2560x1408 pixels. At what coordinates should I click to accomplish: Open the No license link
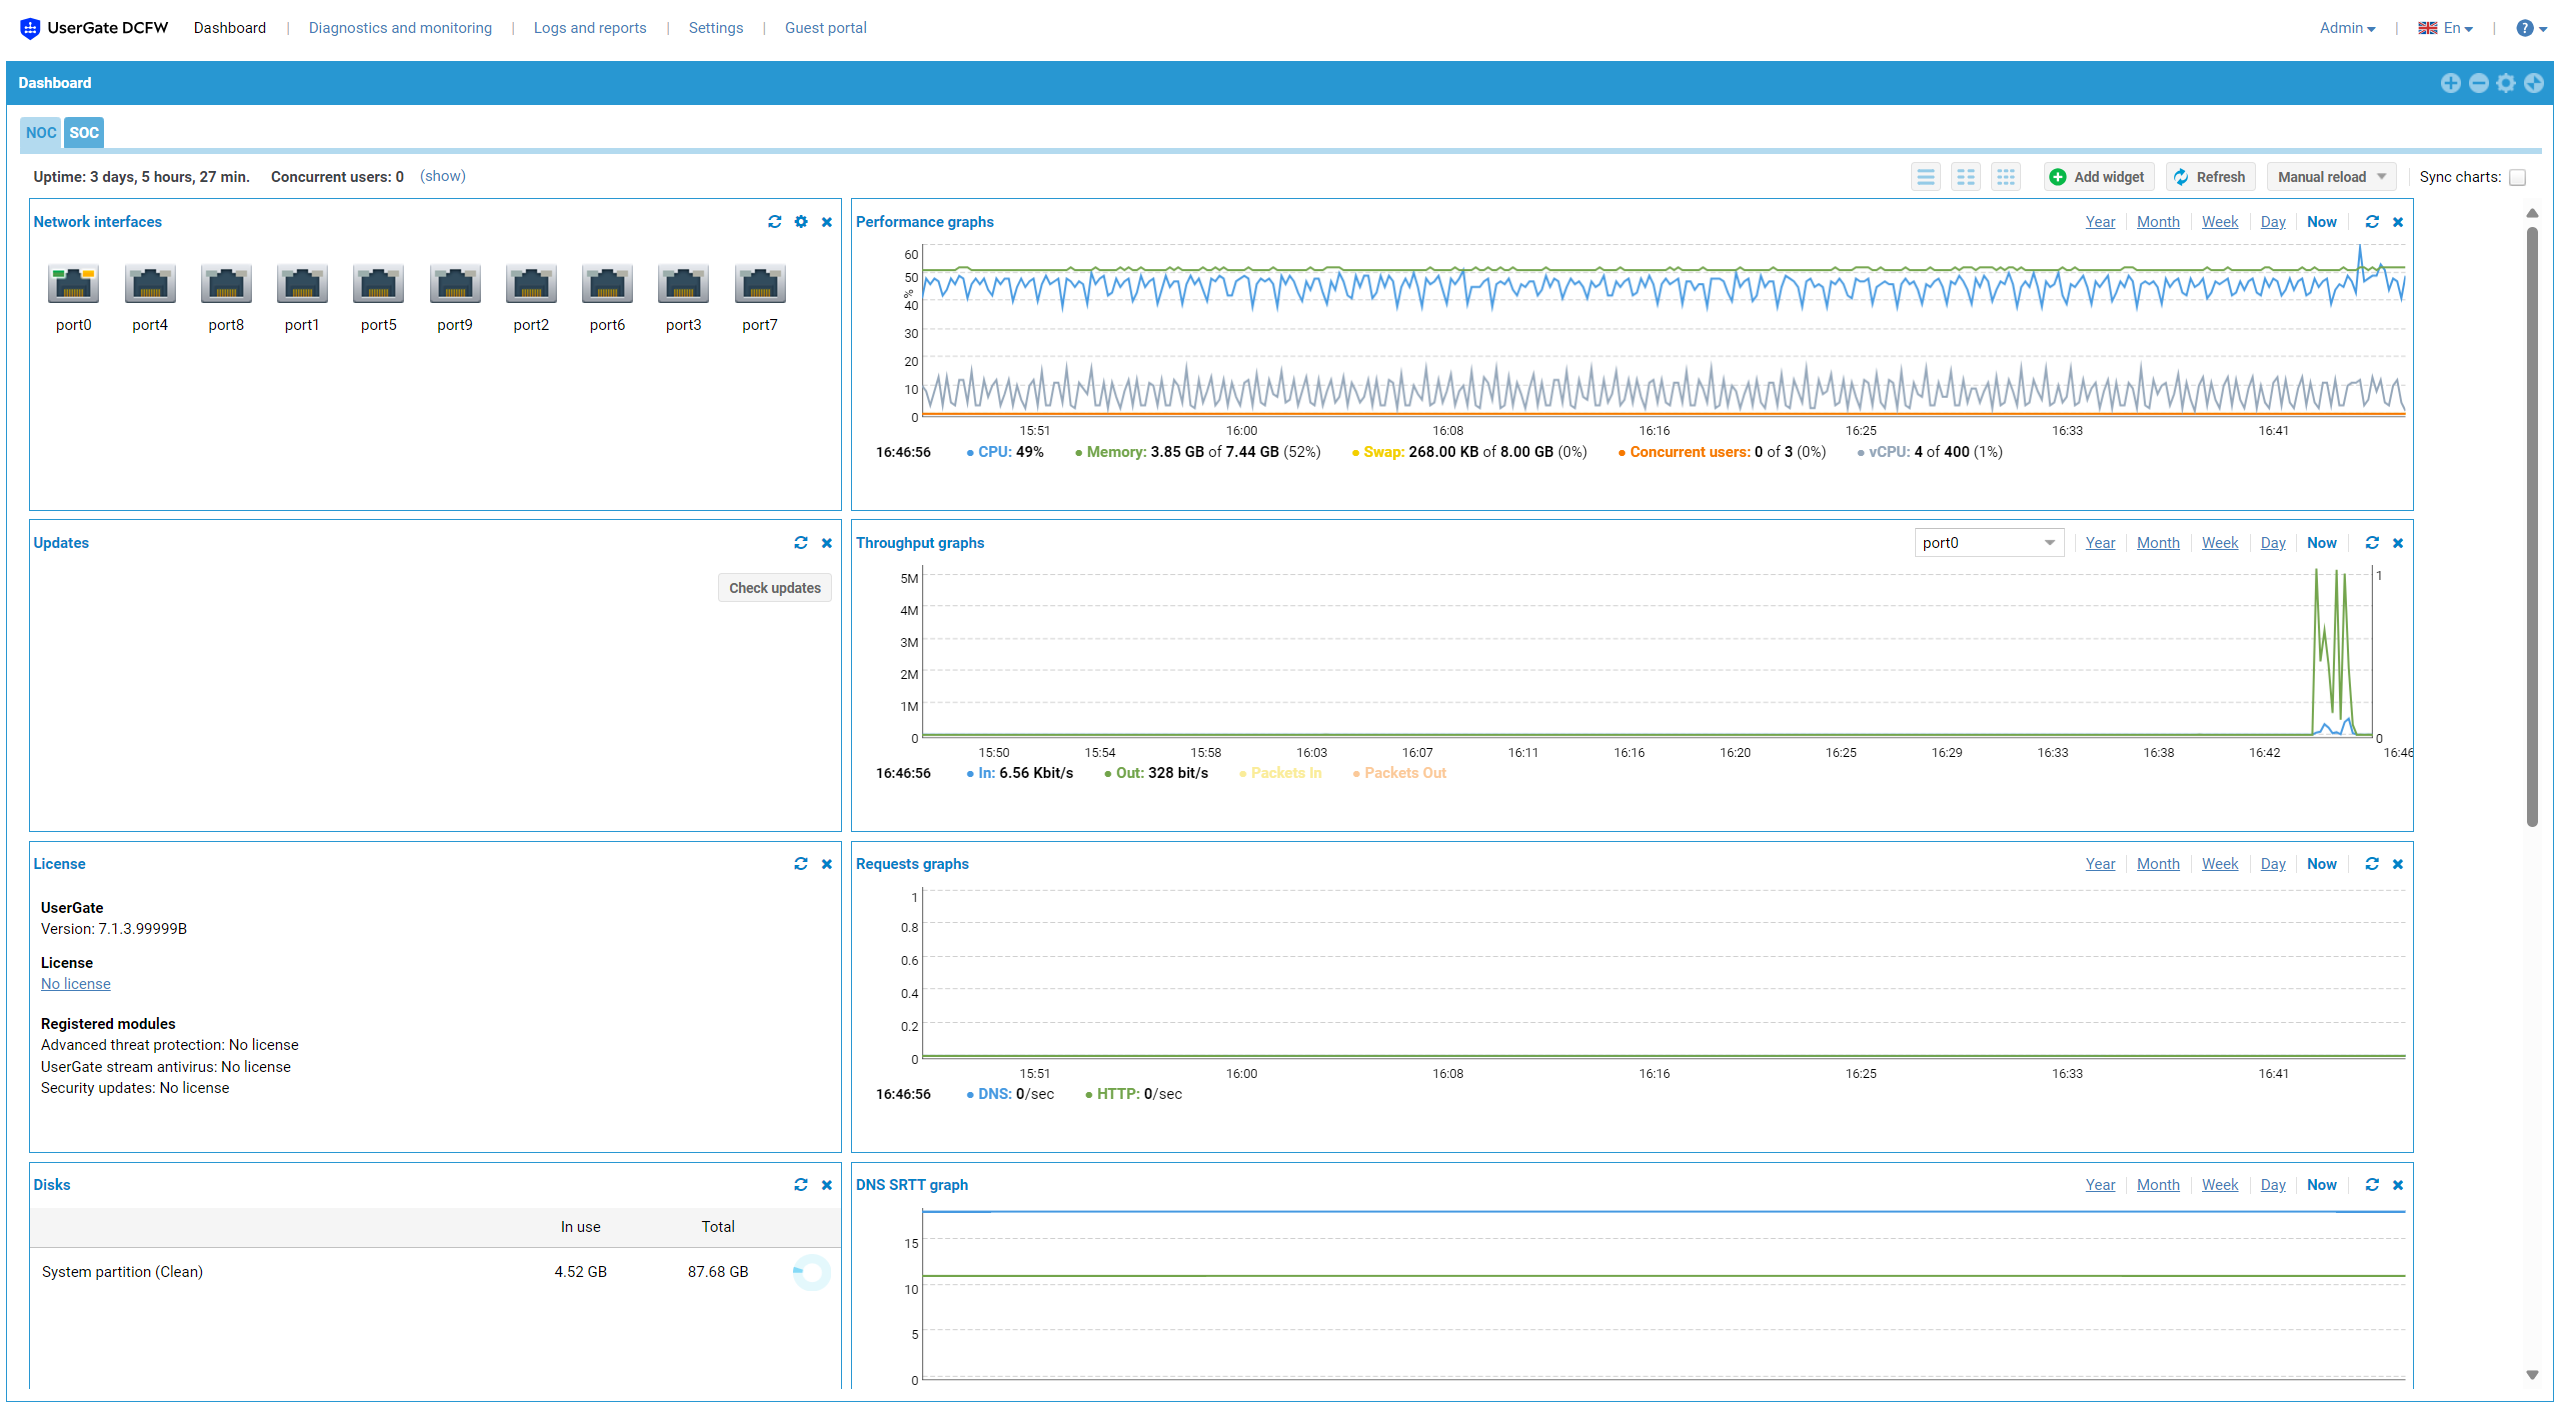pos(76,984)
